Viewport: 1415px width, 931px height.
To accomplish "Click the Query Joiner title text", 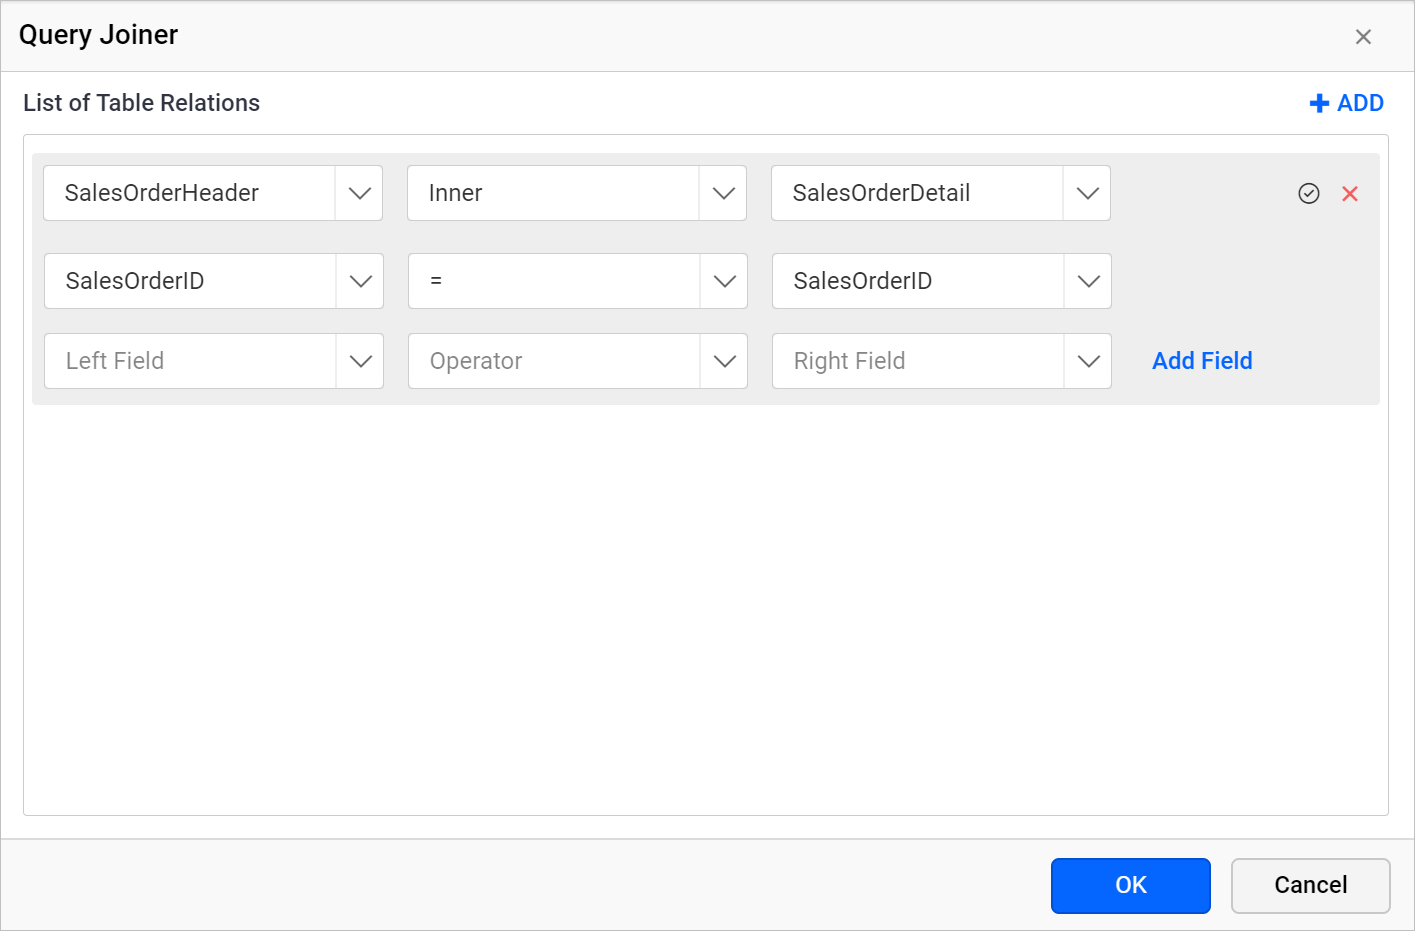I will (98, 35).
